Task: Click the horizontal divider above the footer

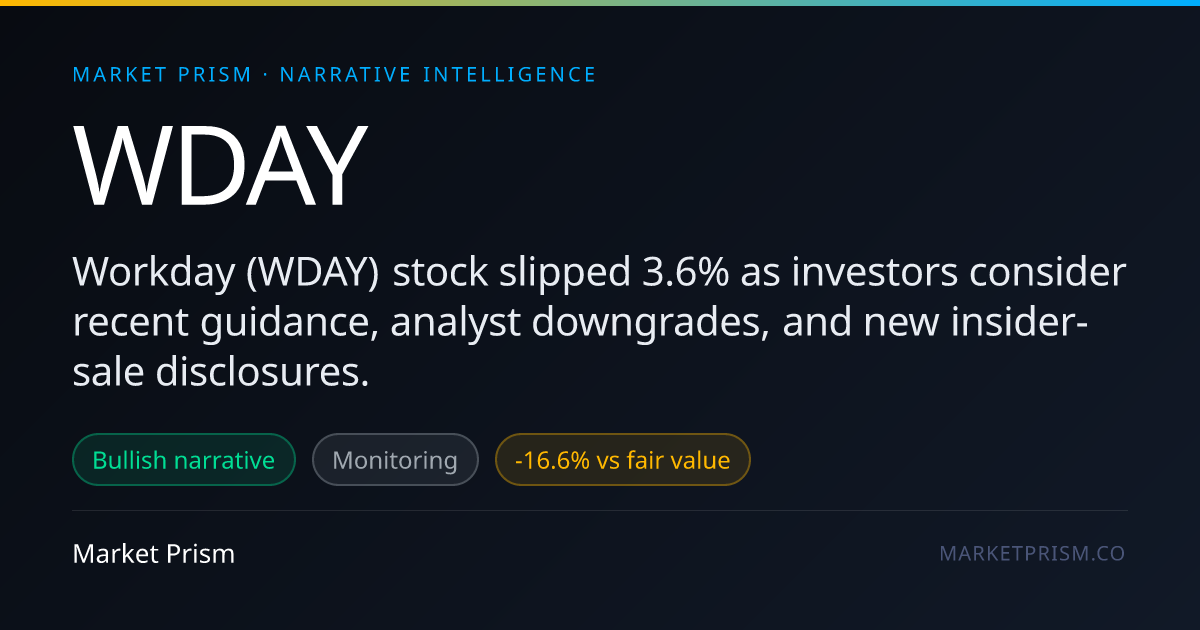Action: (600, 510)
